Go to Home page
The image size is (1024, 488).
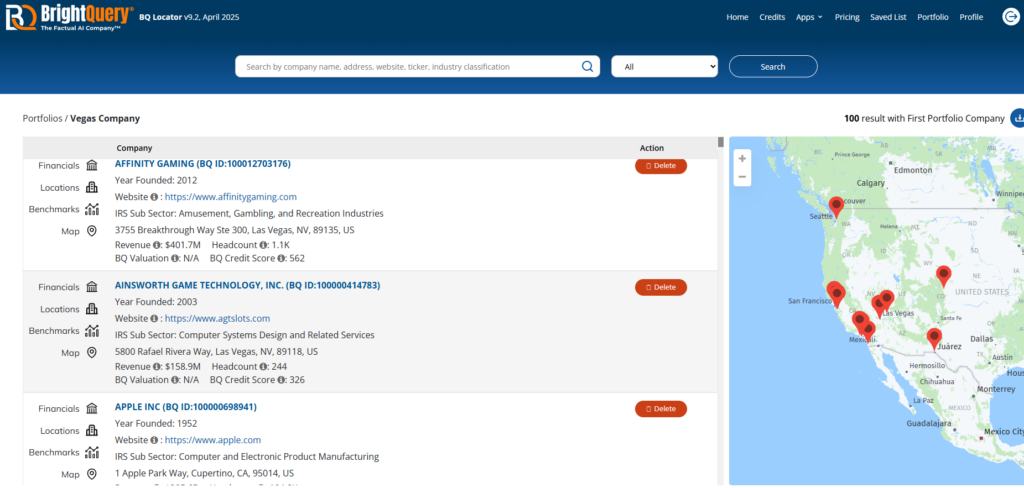[x=737, y=17]
